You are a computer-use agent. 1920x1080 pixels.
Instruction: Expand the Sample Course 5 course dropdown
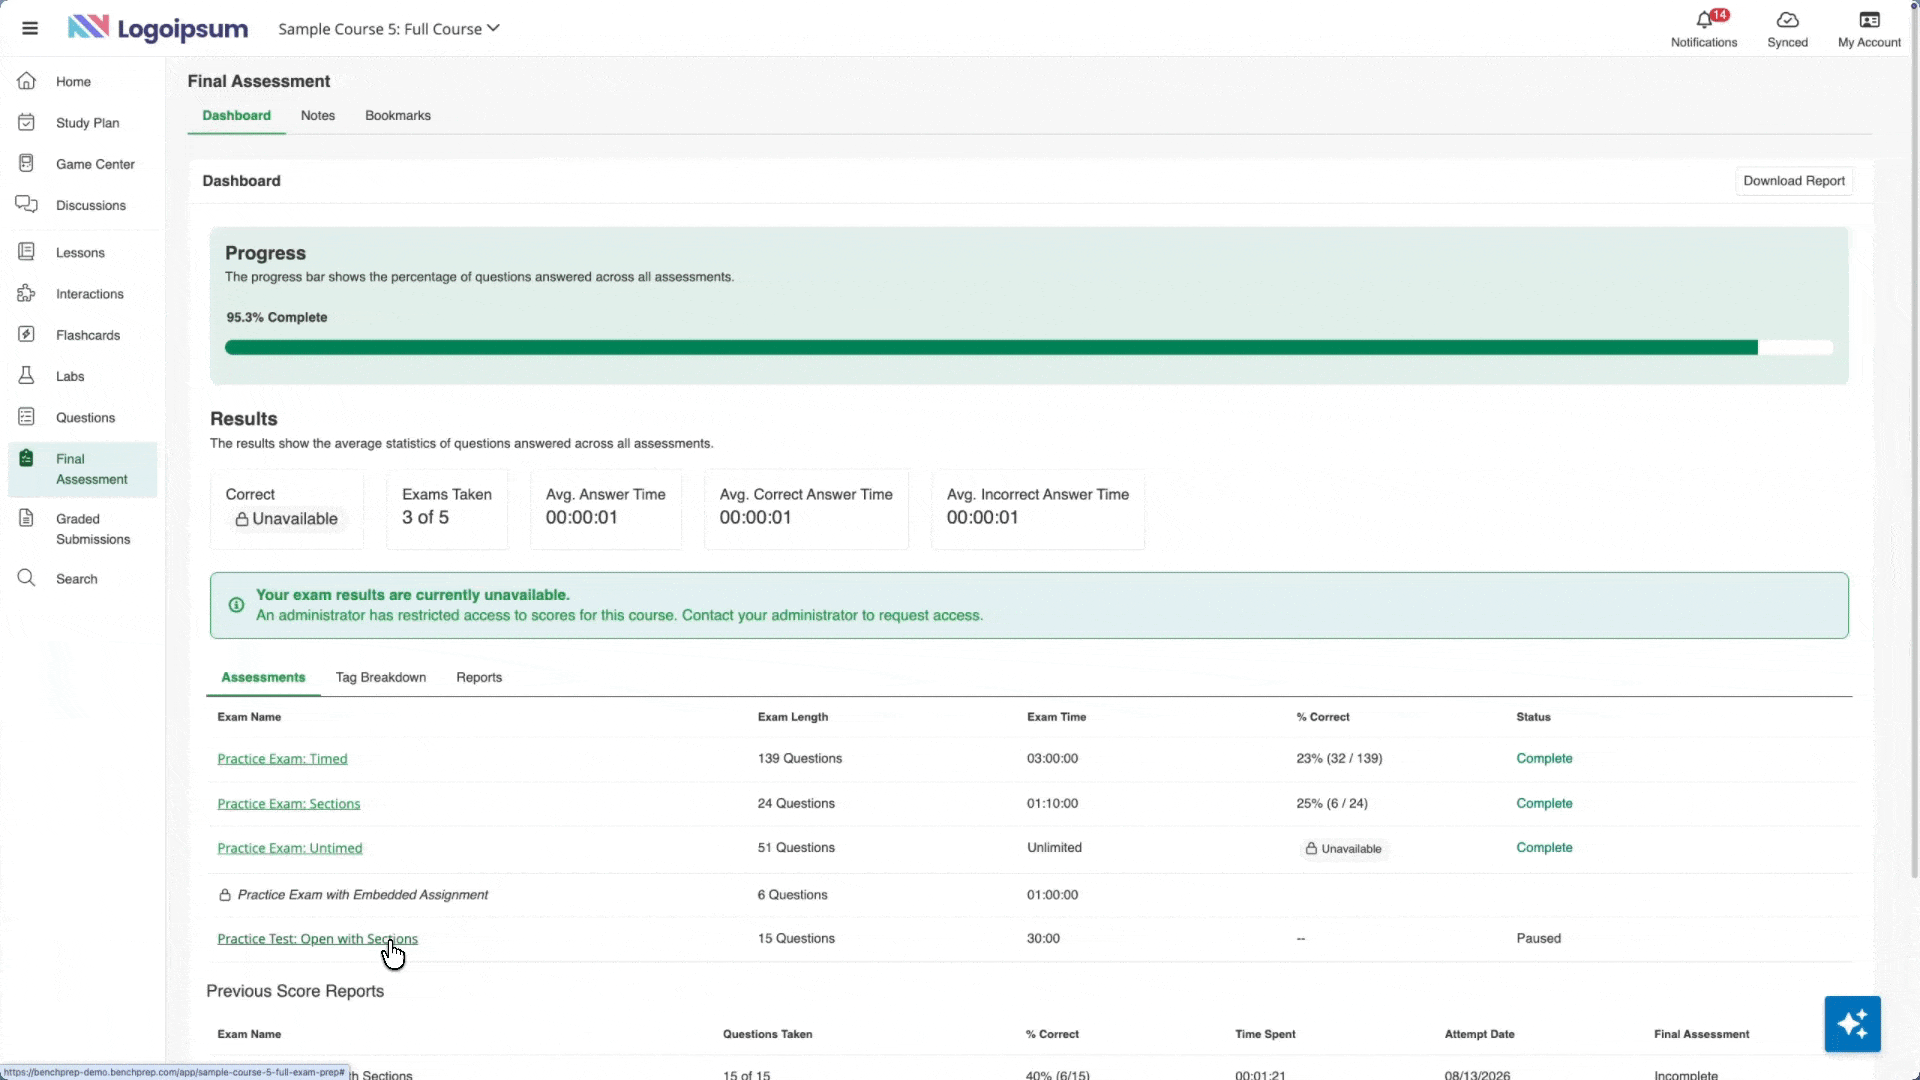click(388, 29)
